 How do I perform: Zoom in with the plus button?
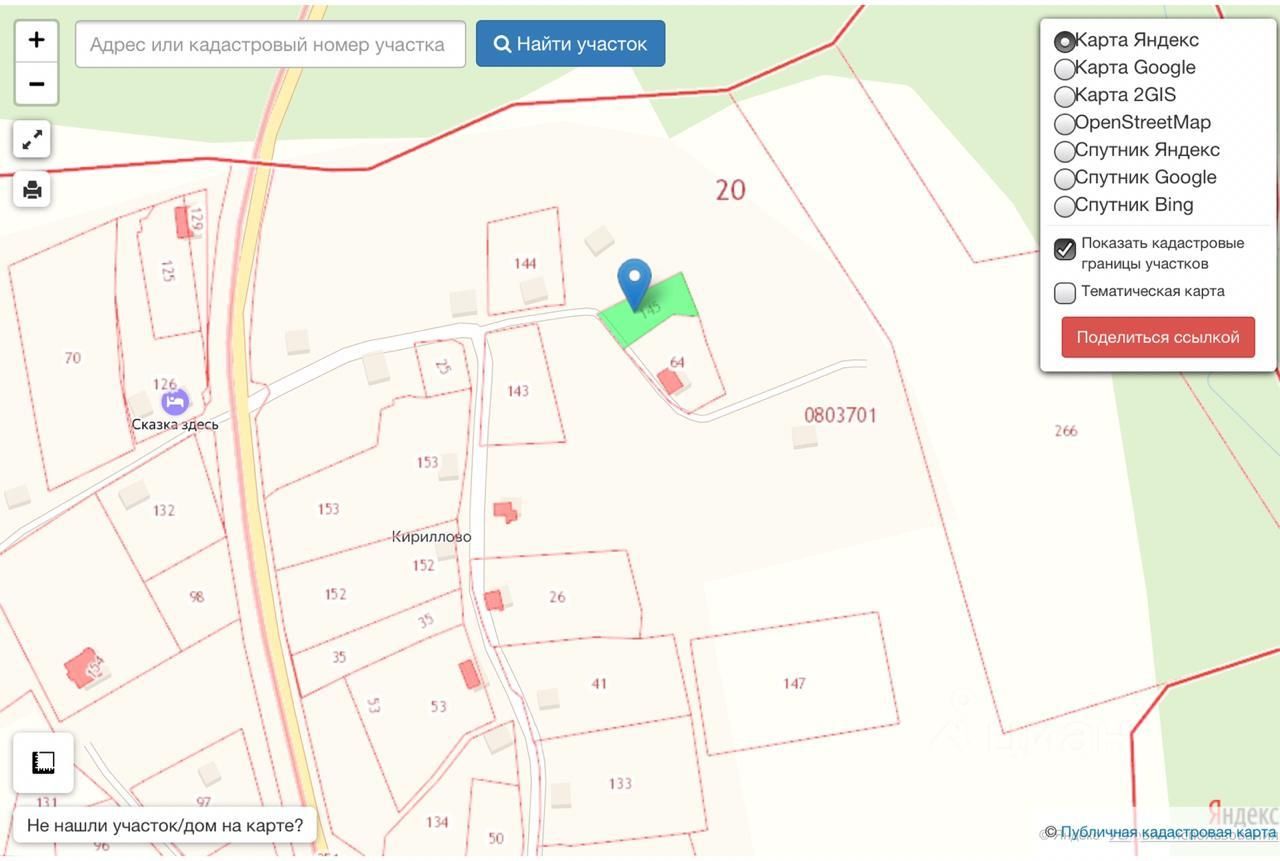click(37, 40)
